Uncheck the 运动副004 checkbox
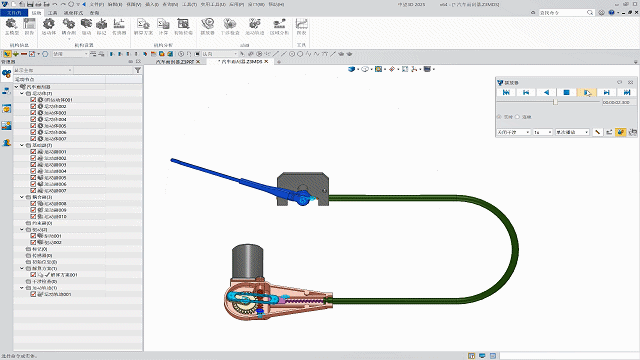This screenshot has width=640, height=360. click(x=33, y=171)
